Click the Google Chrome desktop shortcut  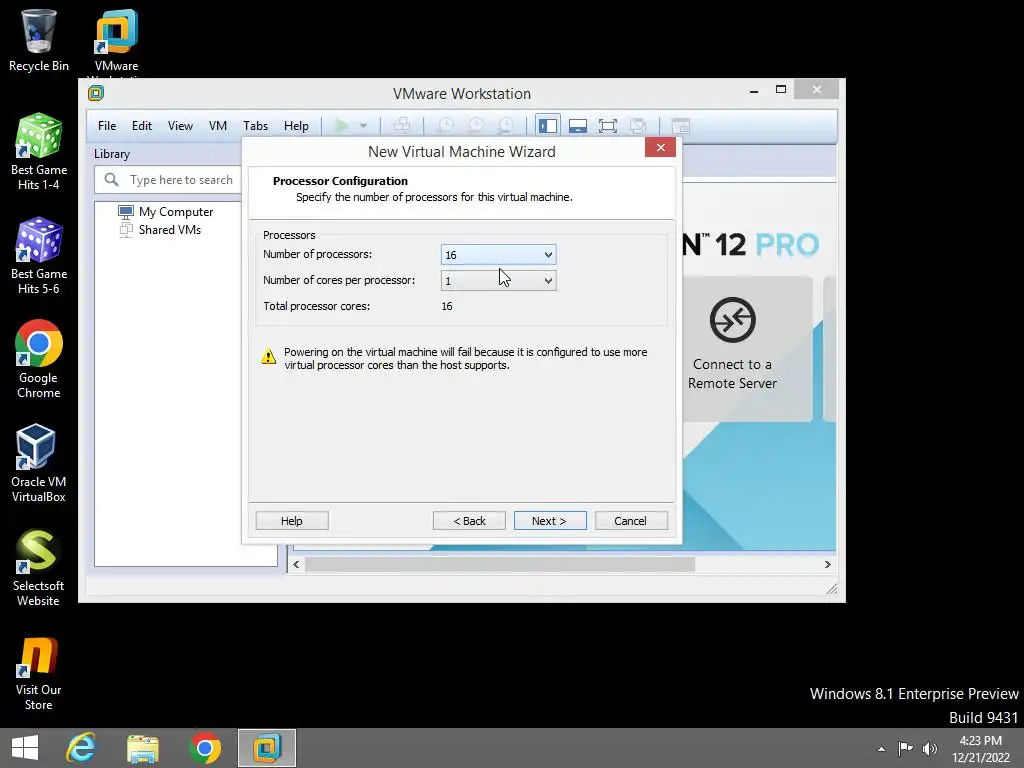click(39, 359)
